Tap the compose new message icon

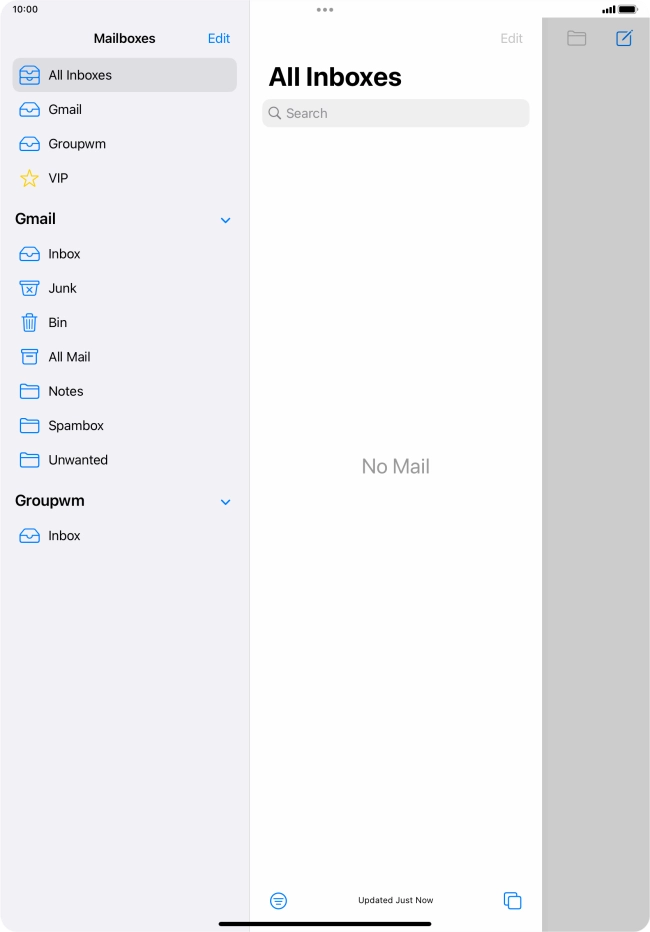coord(624,39)
